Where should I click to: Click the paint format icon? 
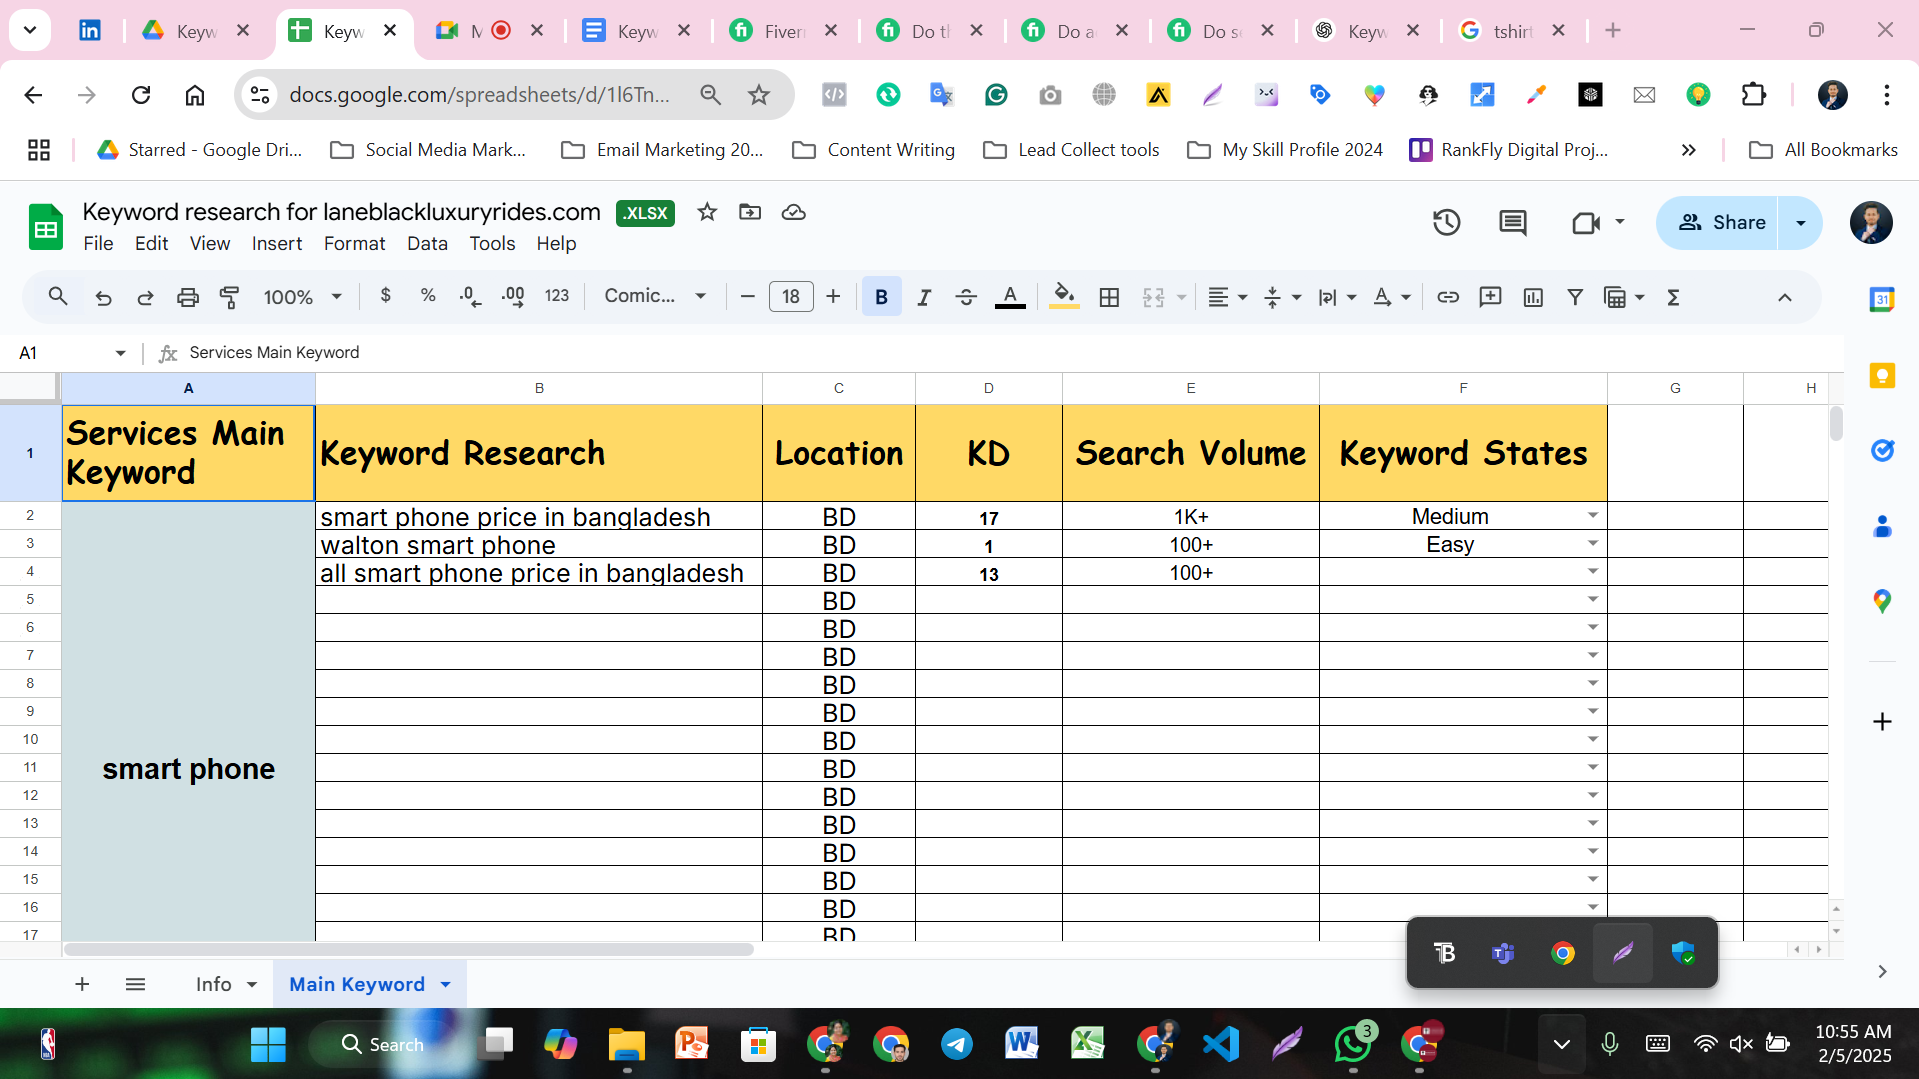[229, 297]
